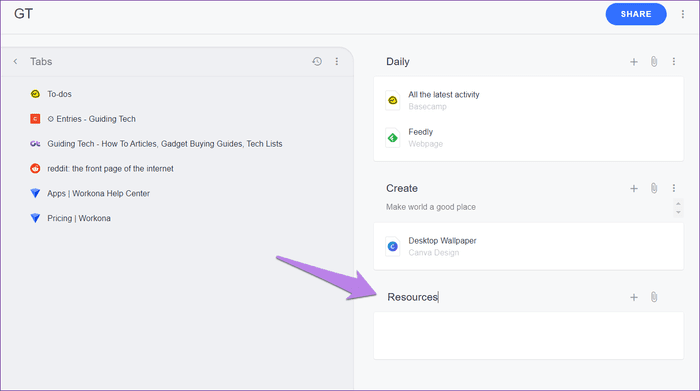Open Create section three-dot menu

[x=674, y=188]
